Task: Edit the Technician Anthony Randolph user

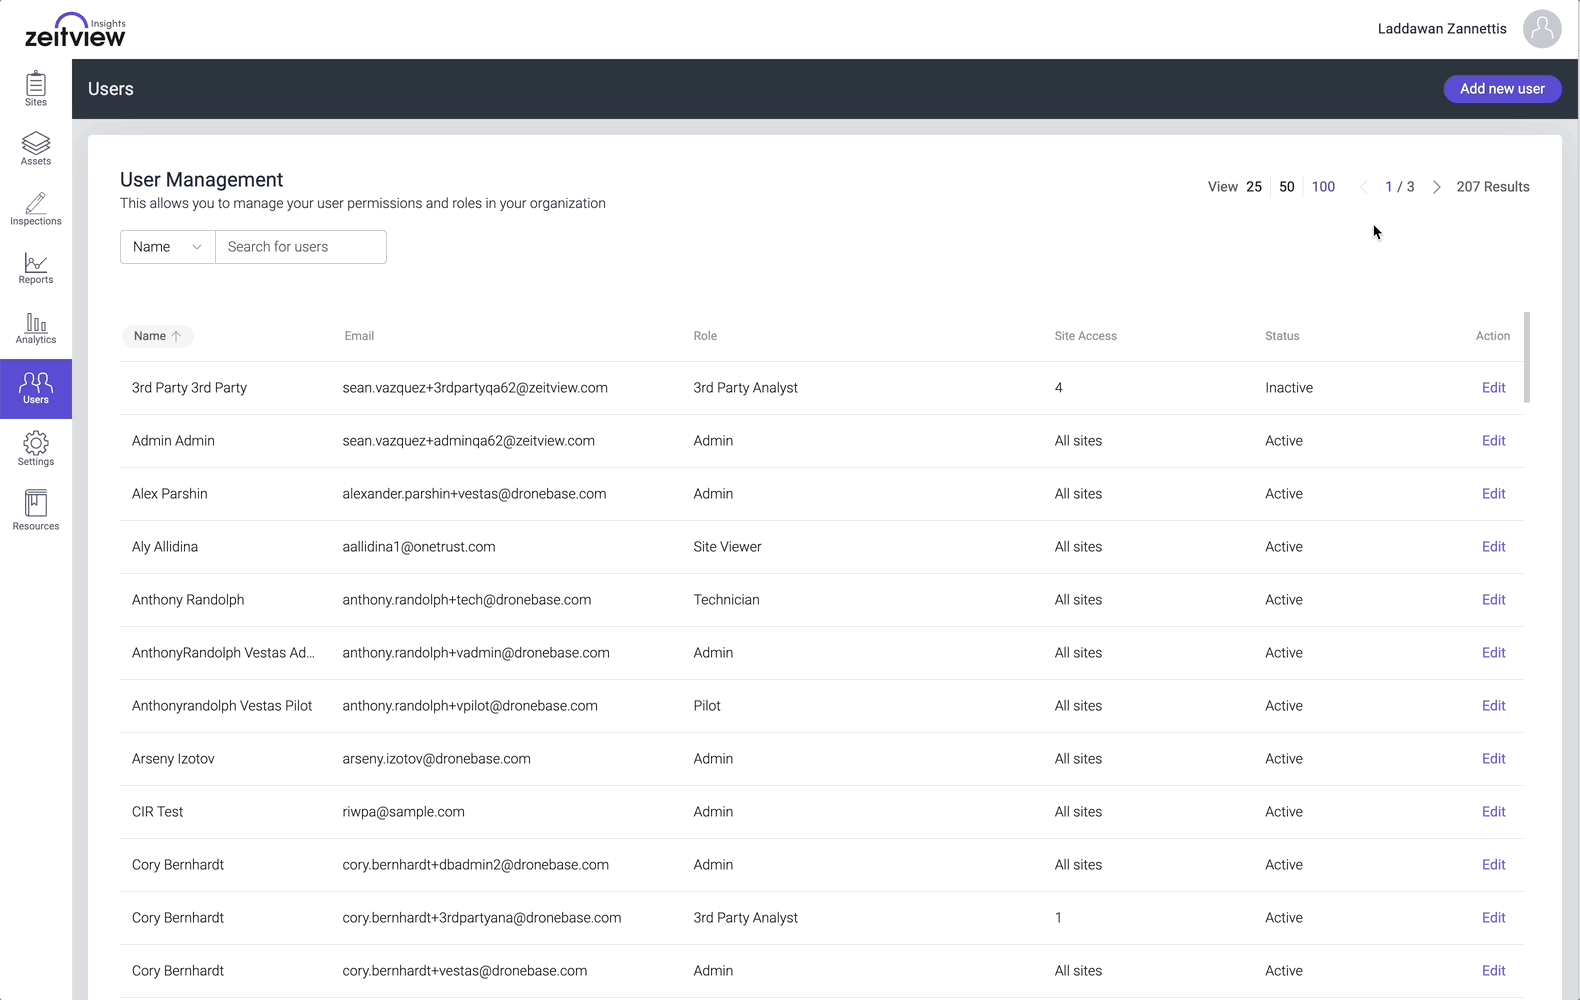Action: [1494, 600]
